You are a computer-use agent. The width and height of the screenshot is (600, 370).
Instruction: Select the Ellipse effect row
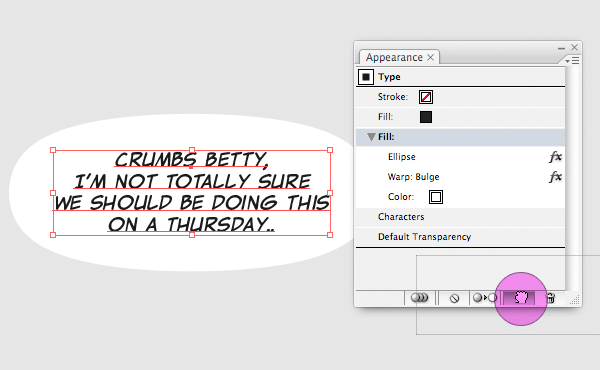[x=460, y=157]
